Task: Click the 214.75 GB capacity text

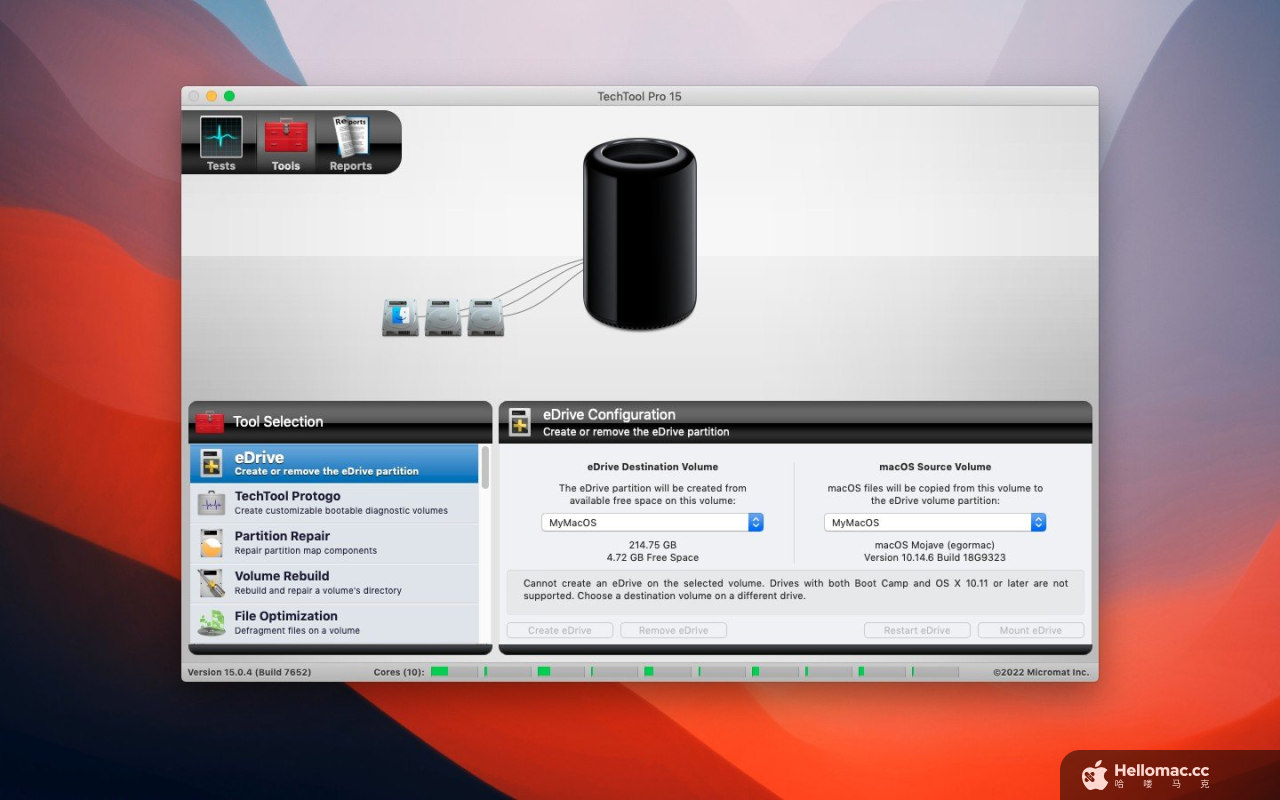Action: pos(652,545)
